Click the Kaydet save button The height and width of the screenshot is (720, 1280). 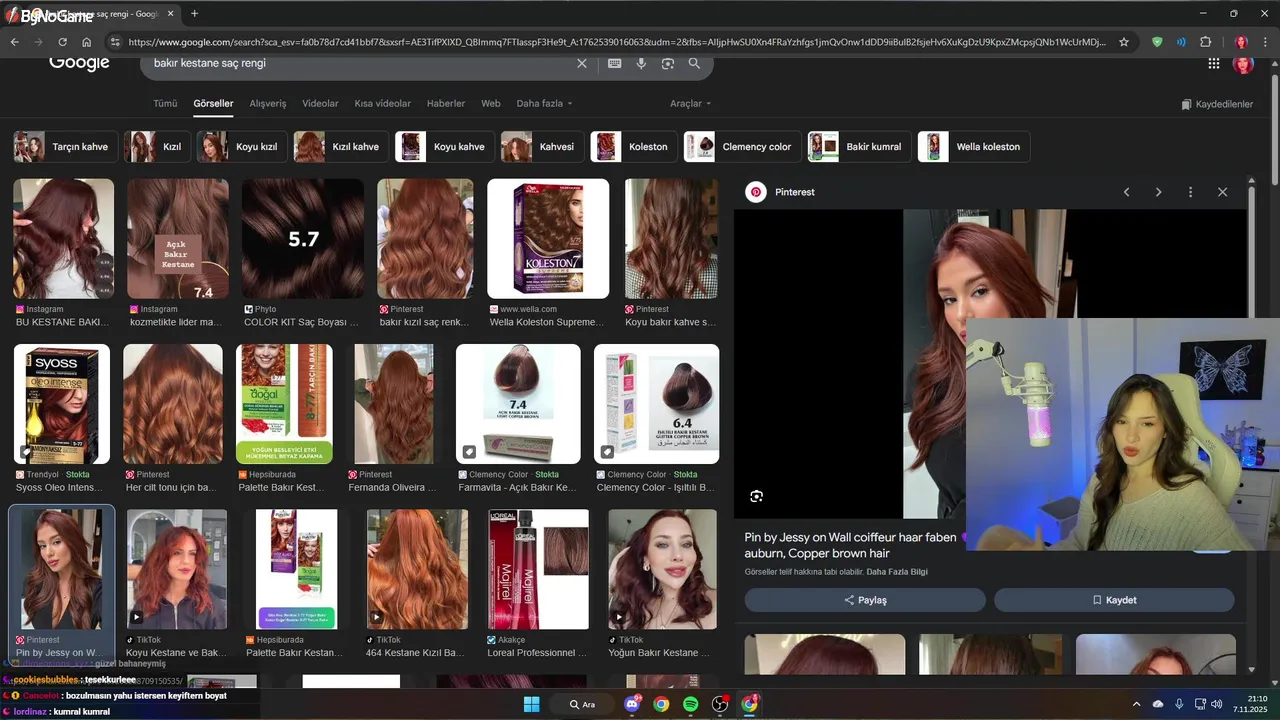(x=1114, y=600)
